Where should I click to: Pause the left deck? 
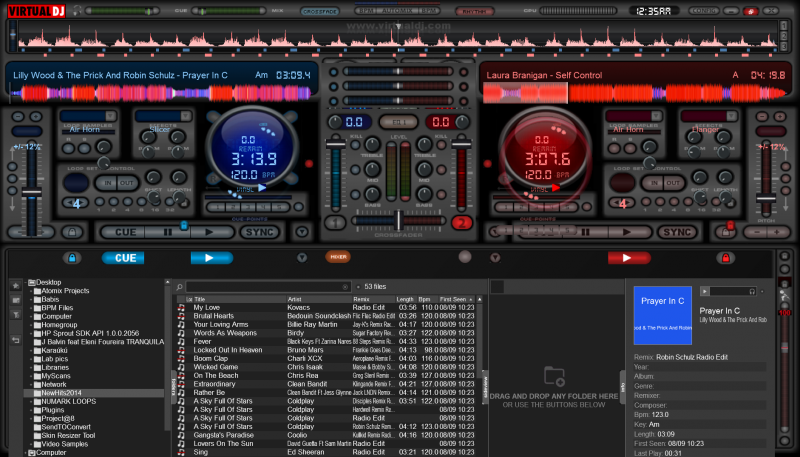pyautogui.click(x=168, y=232)
